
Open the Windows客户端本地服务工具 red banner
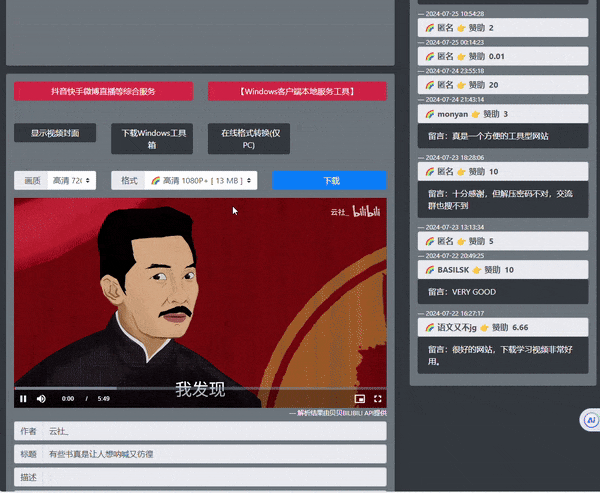(x=297, y=91)
